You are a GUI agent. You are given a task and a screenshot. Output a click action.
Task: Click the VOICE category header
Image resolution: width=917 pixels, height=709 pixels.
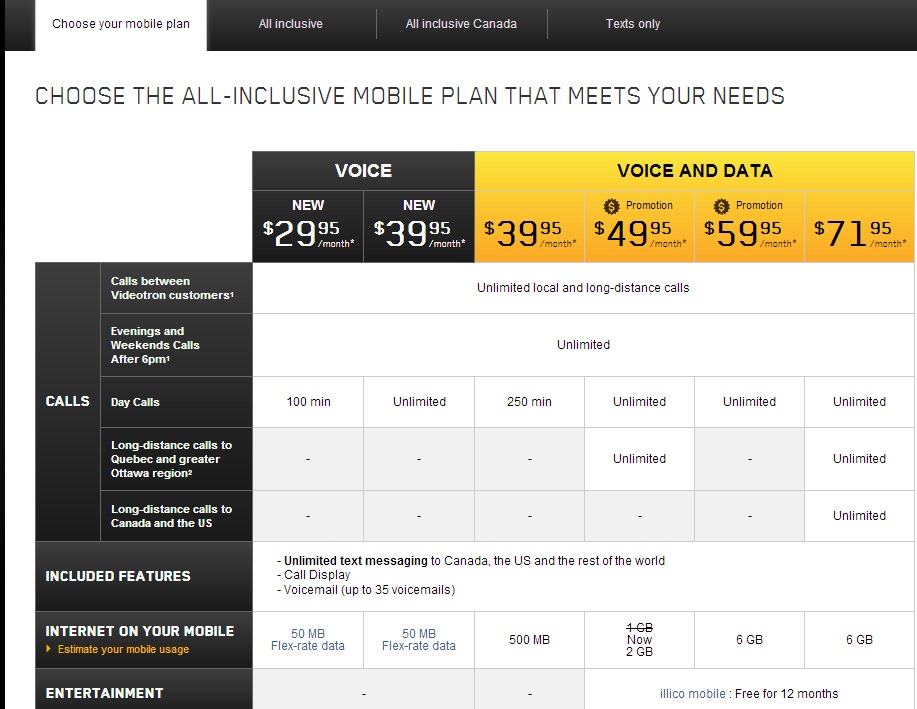pos(364,171)
